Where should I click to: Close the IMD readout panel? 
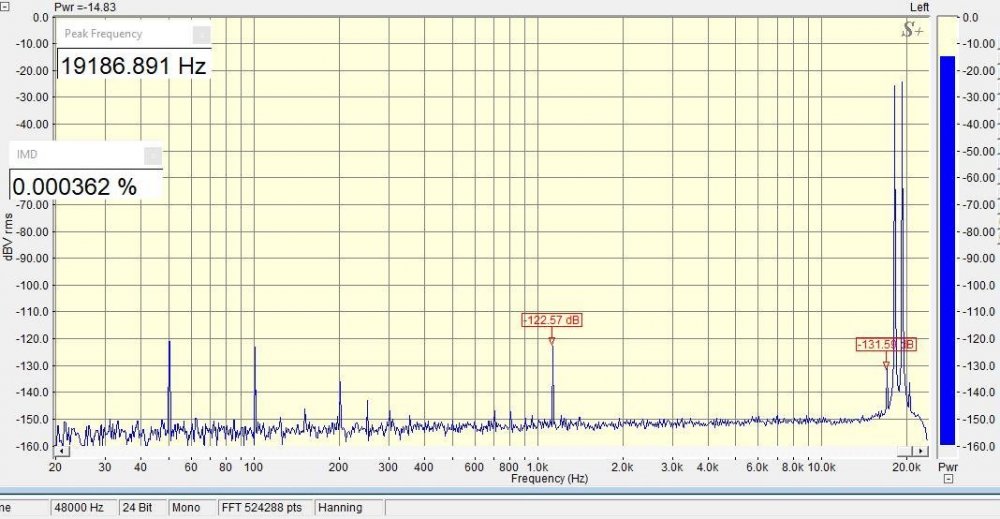click(x=152, y=155)
